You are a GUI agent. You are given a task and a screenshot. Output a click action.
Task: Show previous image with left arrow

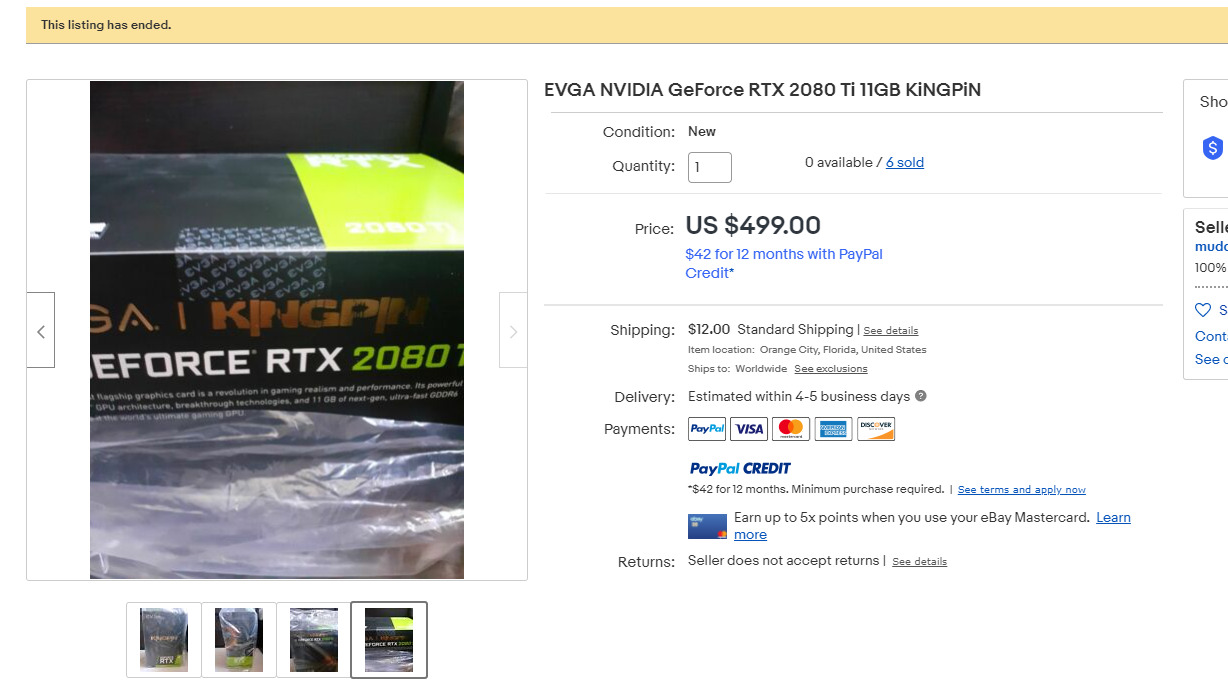[x=41, y=330]
